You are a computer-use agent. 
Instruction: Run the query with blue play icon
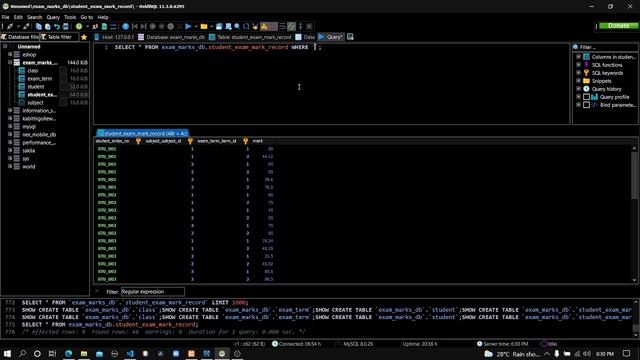188,27
